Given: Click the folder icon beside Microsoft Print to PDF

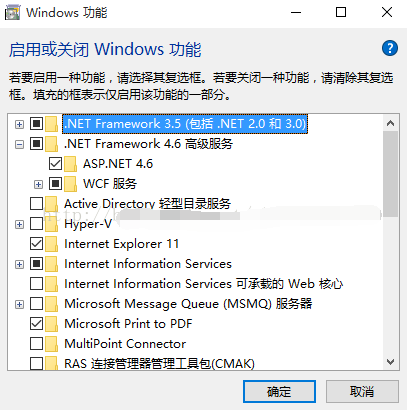Looking at the screenshot, I should pyautogui.click(x=51, y=324).
